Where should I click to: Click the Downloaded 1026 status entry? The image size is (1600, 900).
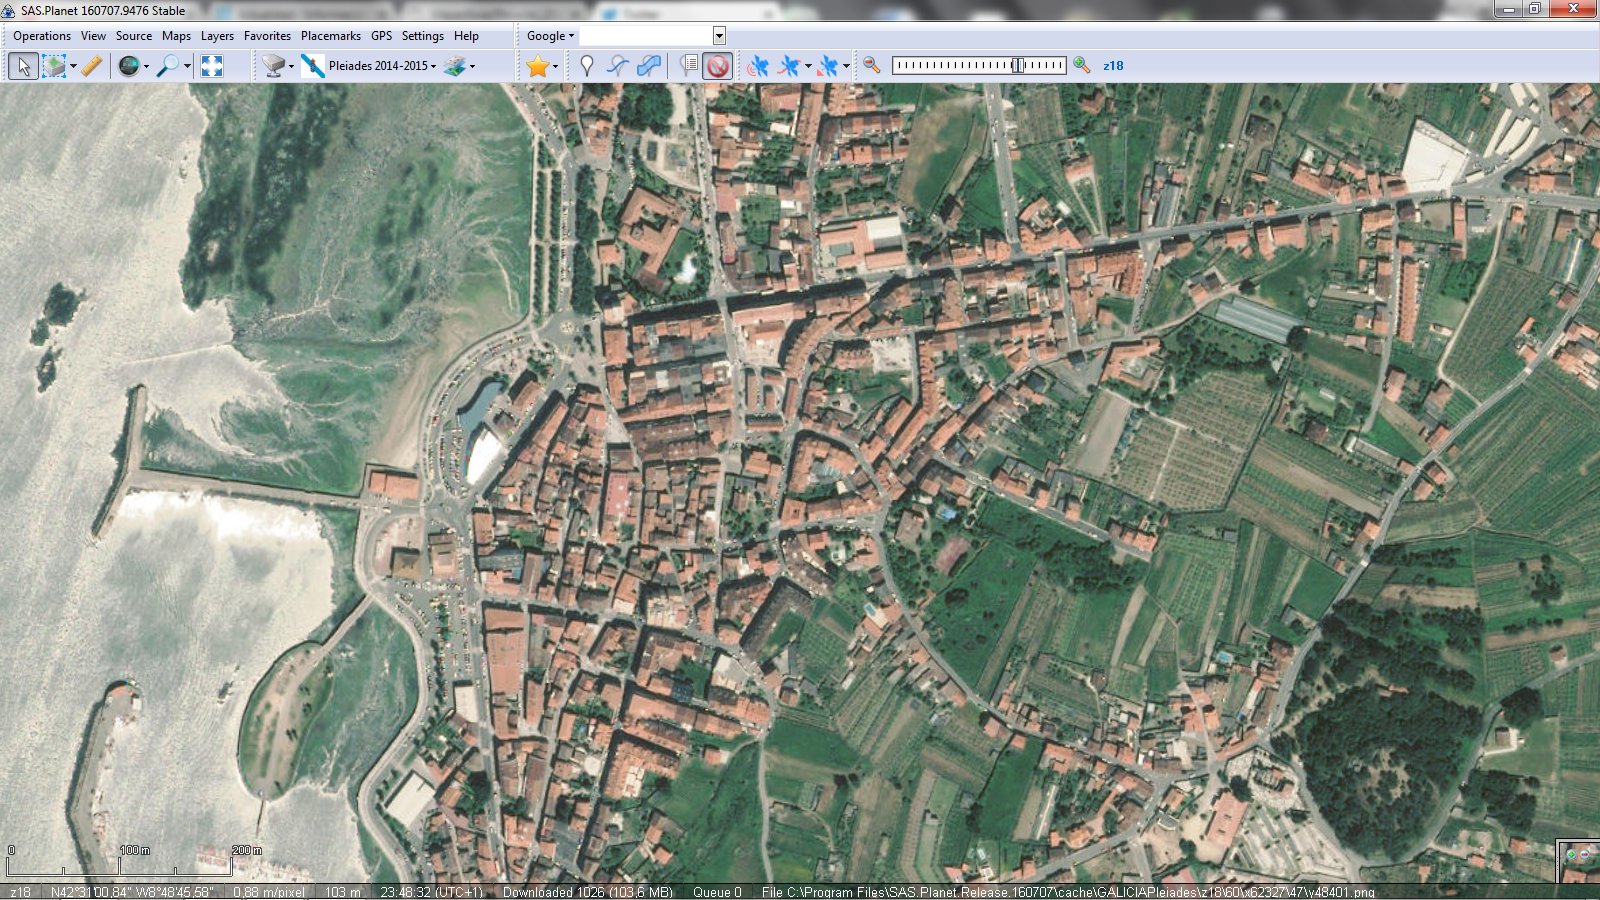[x=588, y=892]
